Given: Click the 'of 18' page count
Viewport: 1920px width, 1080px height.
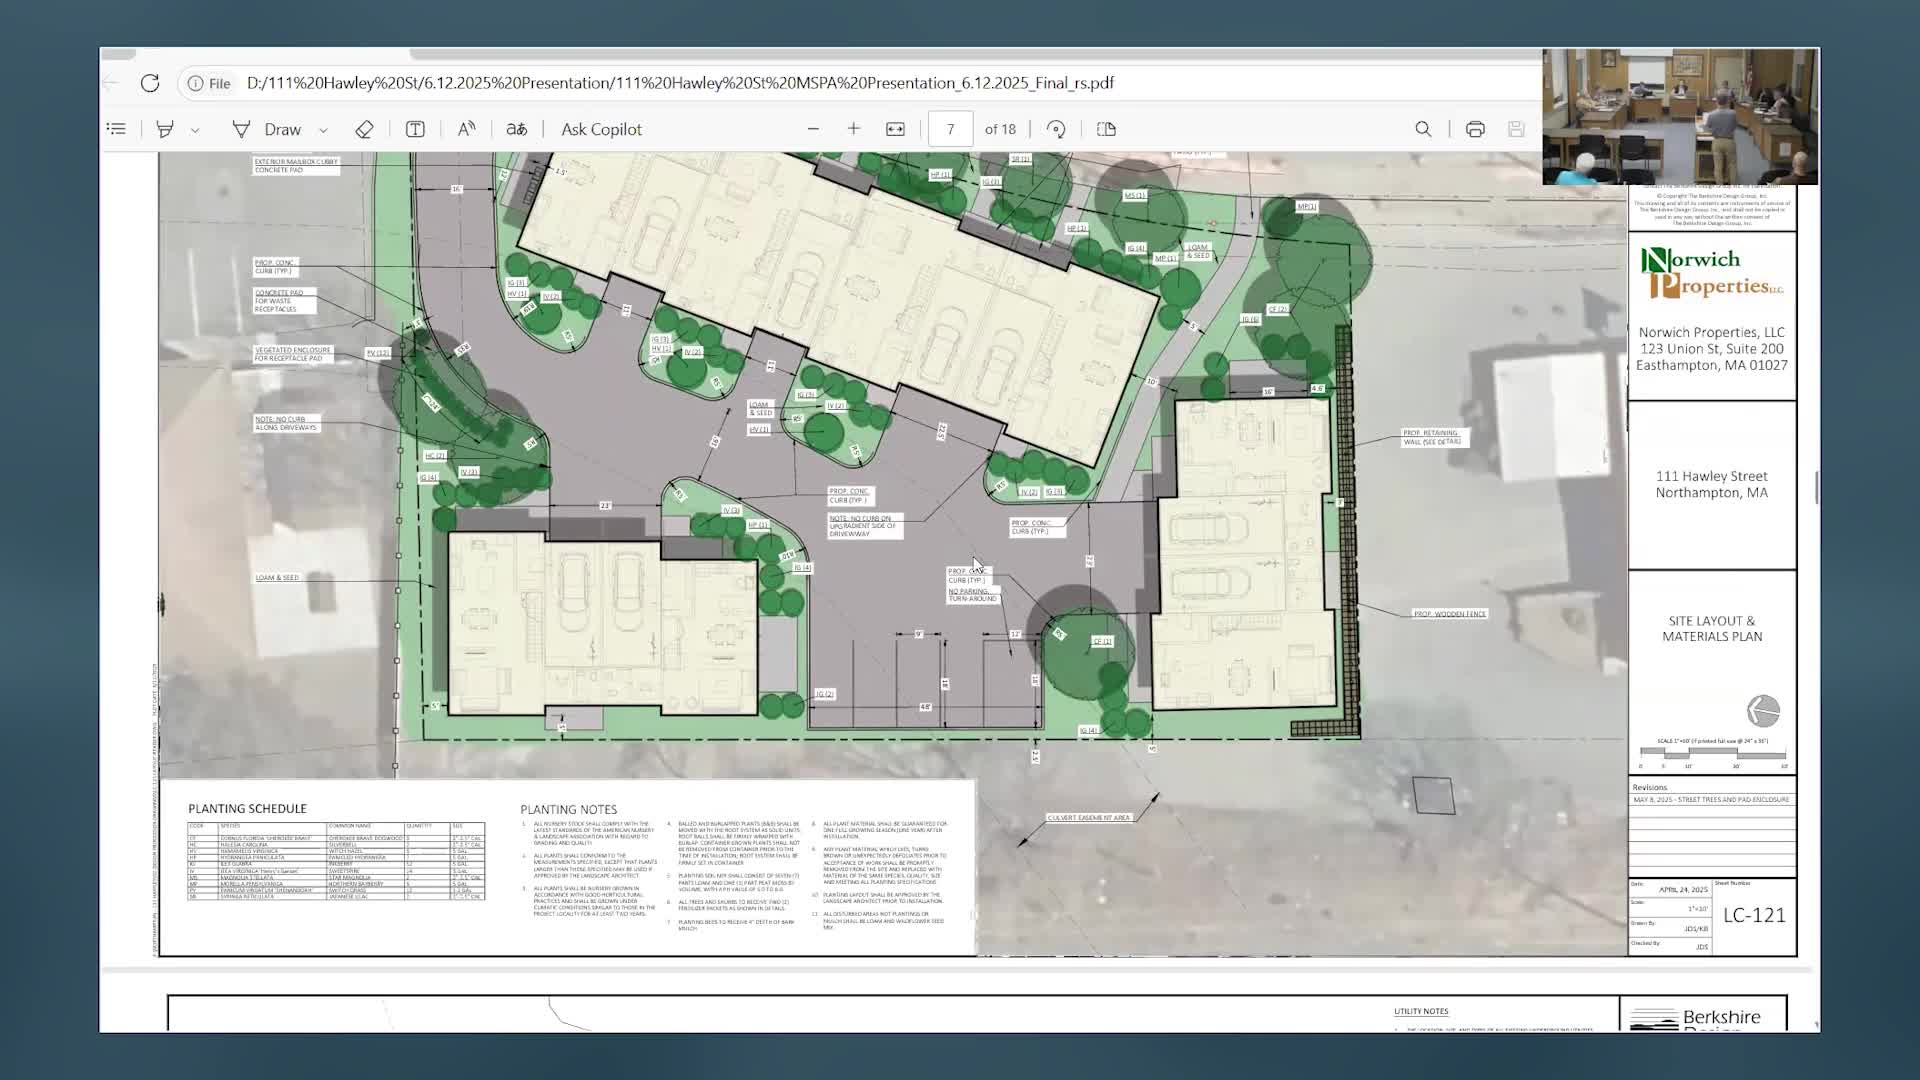Looking at the screenshot, I should [x=1000, y=129].
